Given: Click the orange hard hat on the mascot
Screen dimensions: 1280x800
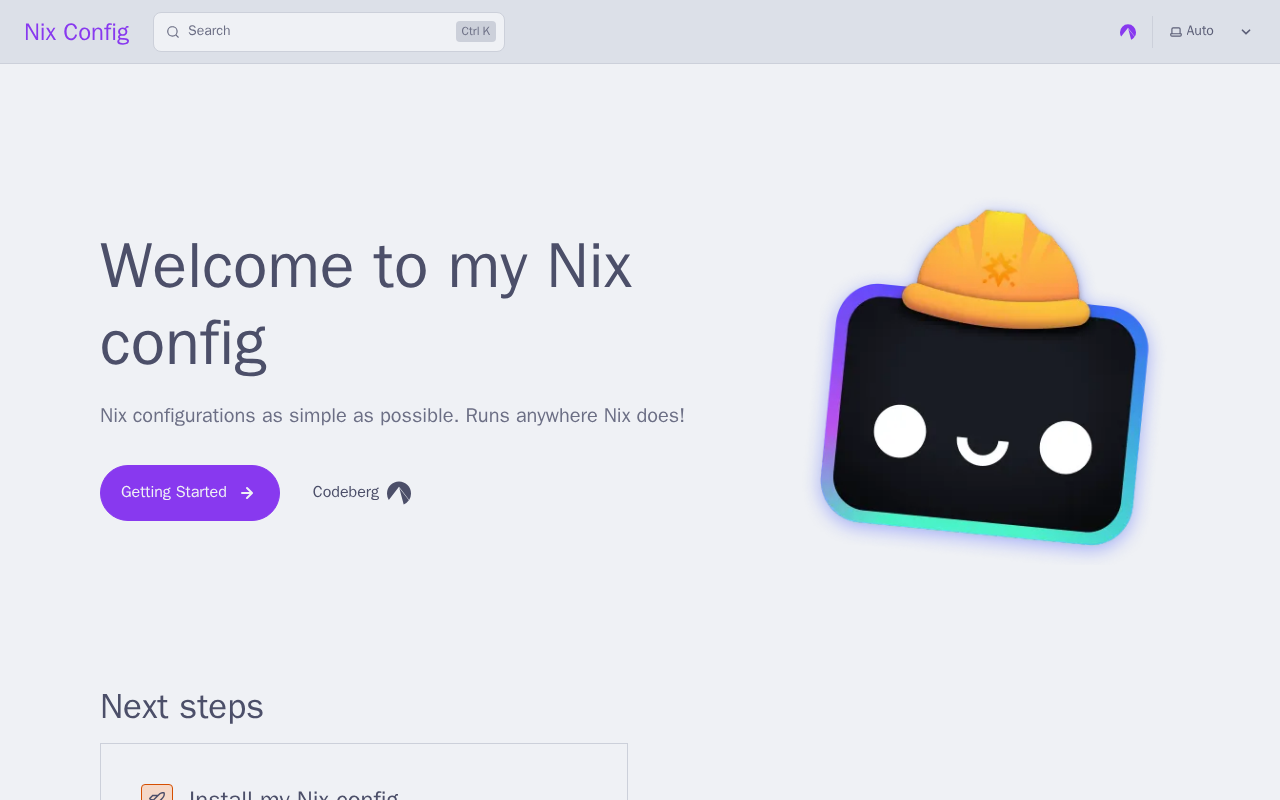Looking at the screenshot, I should click(997, 270).
